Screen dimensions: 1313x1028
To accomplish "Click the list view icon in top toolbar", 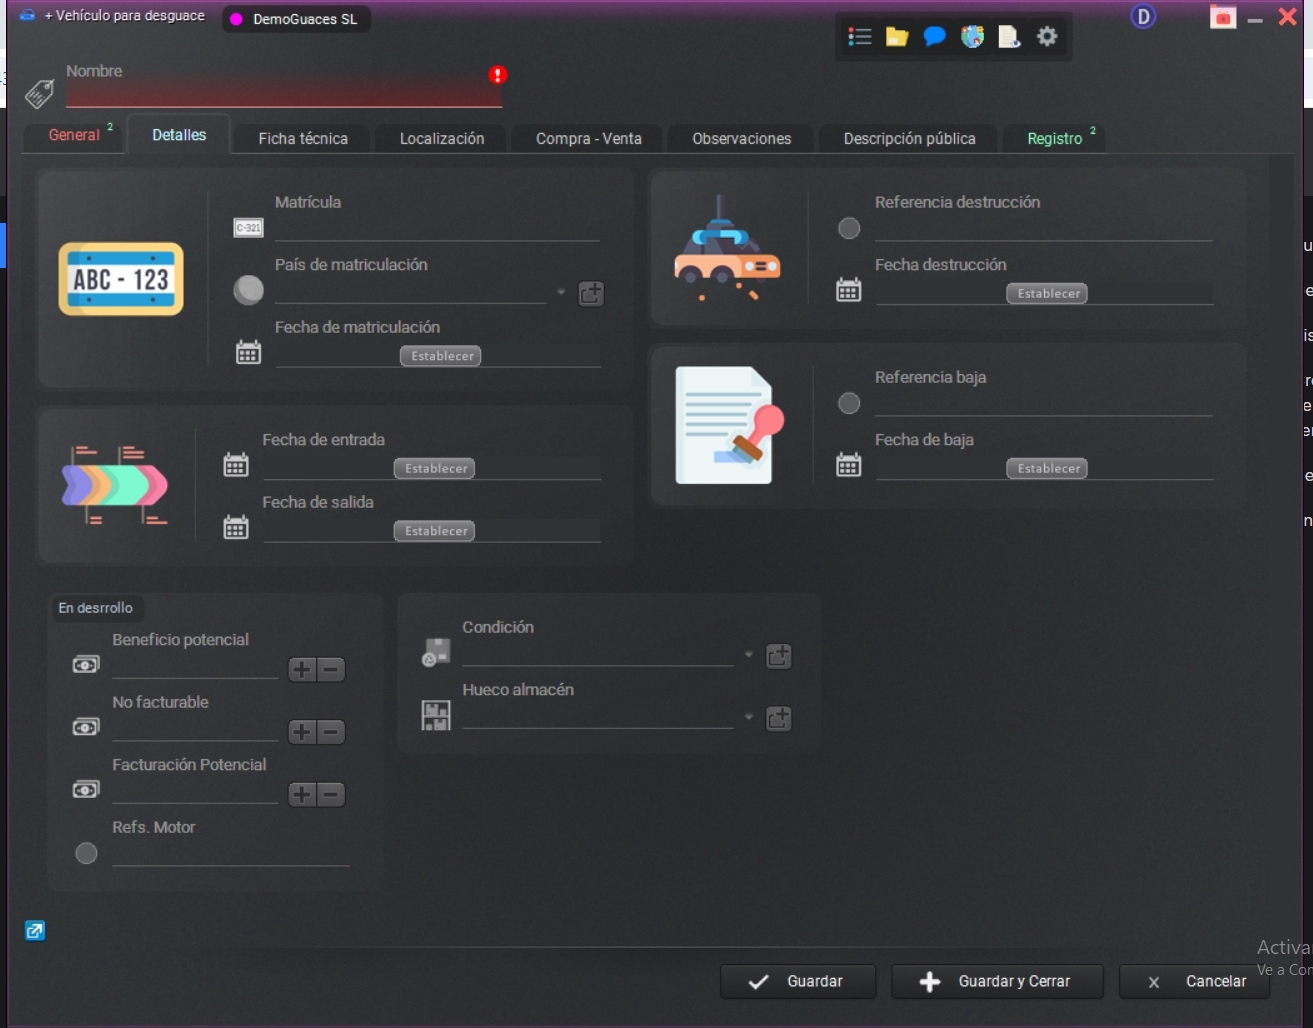I will pos(859,37).
